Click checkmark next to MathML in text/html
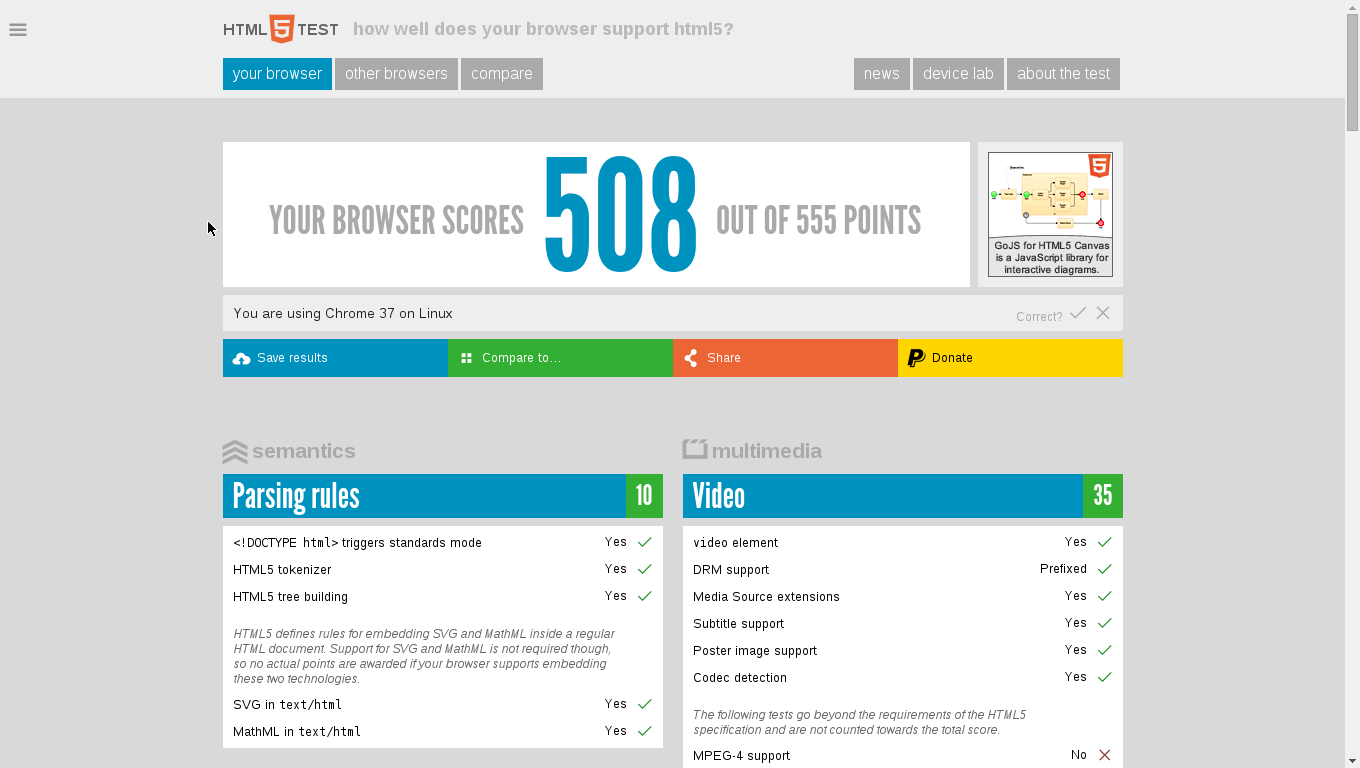Viewport: 1360px width, 768px height. pyautogui.click(x=645, y=731)
